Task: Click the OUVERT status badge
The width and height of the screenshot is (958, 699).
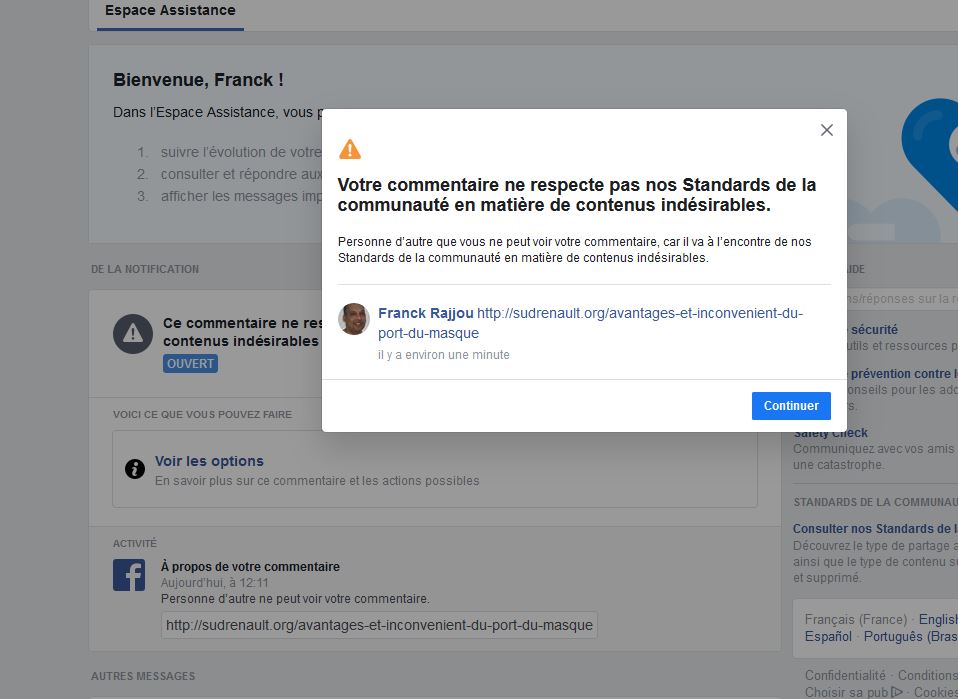Action: pyautogui.click(x=190, y=364)
